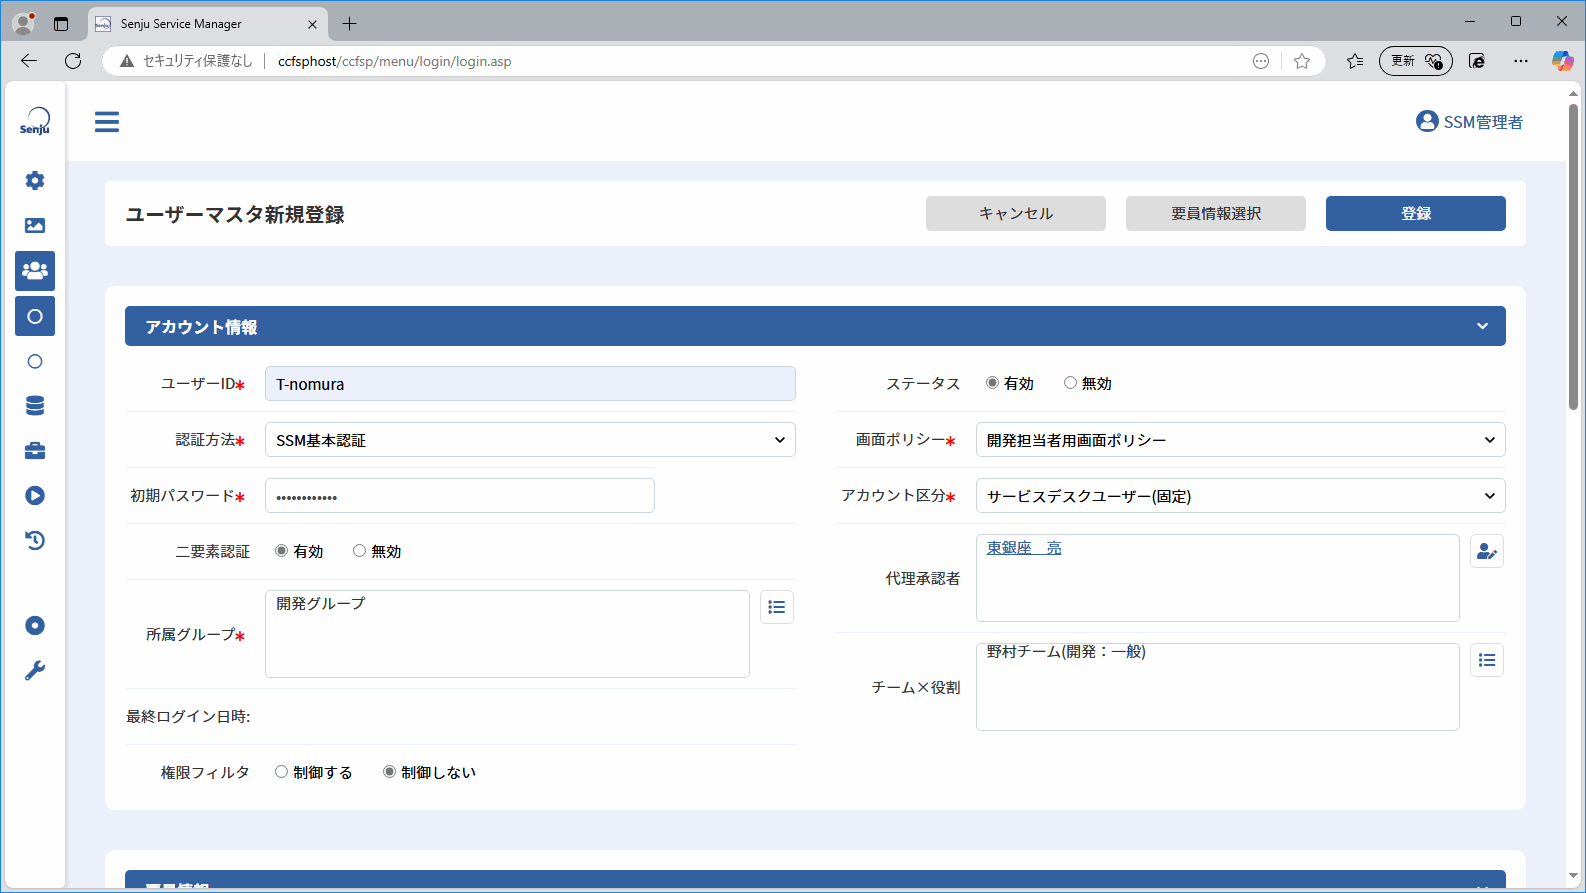Open the users group sidebar icon
Image resolution: width=1586 pixels, height=893 pixels.
coord(35,271)
